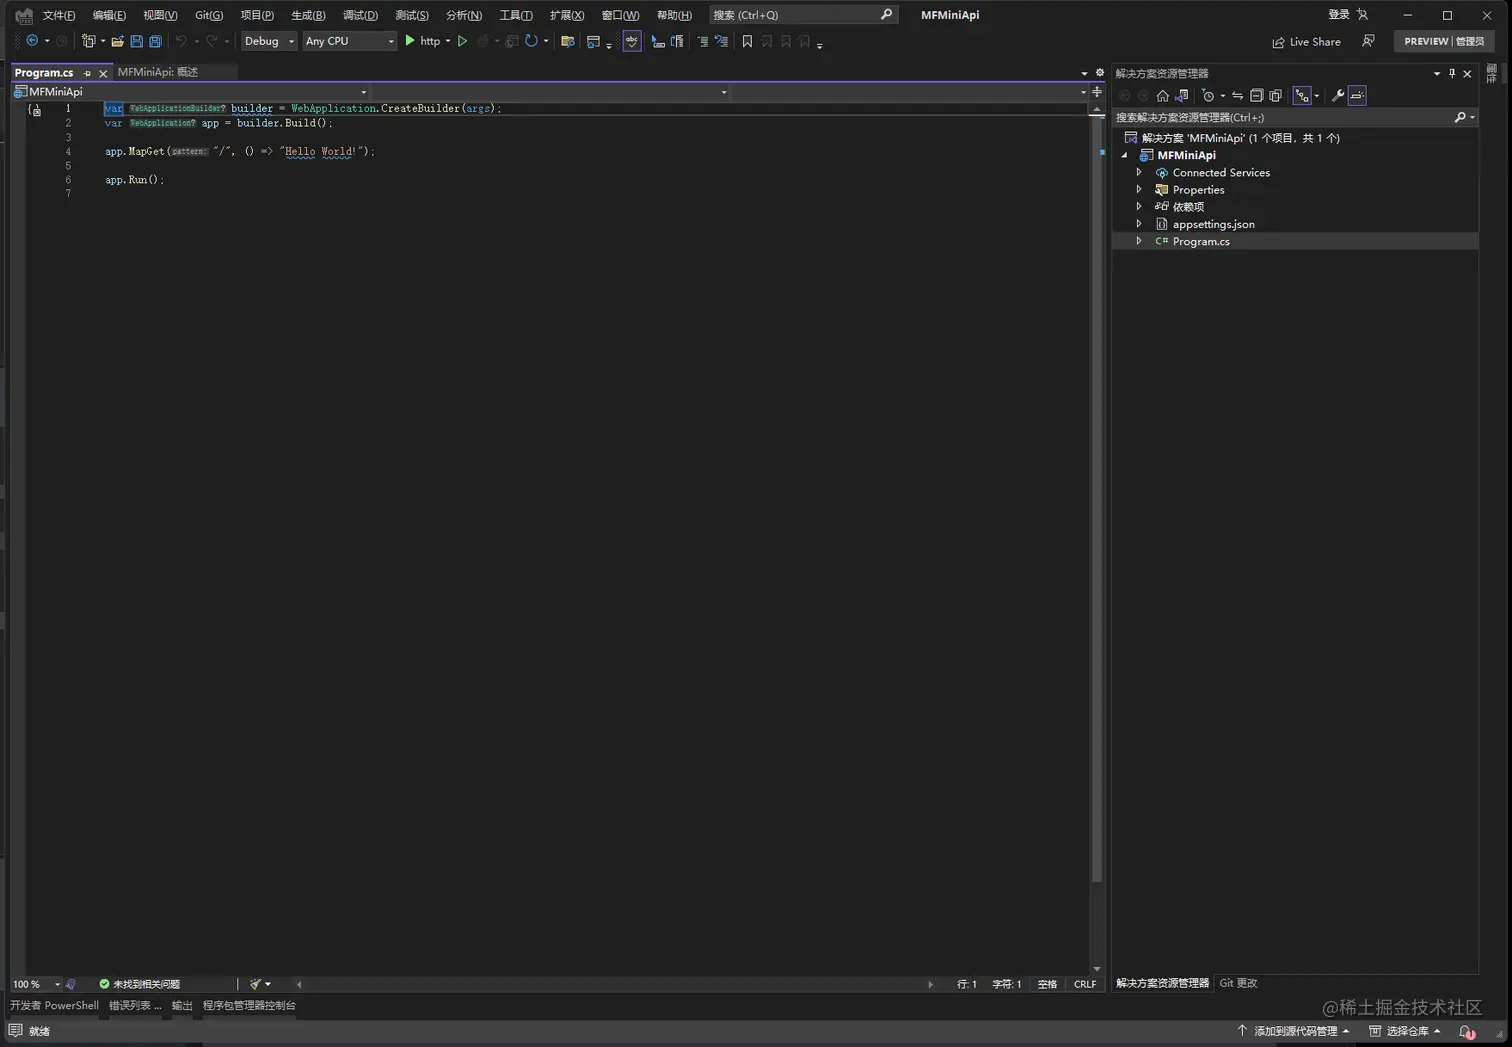
Task: Click the notifications bell in the status bar
Action: click(x=1466, y=1031)
